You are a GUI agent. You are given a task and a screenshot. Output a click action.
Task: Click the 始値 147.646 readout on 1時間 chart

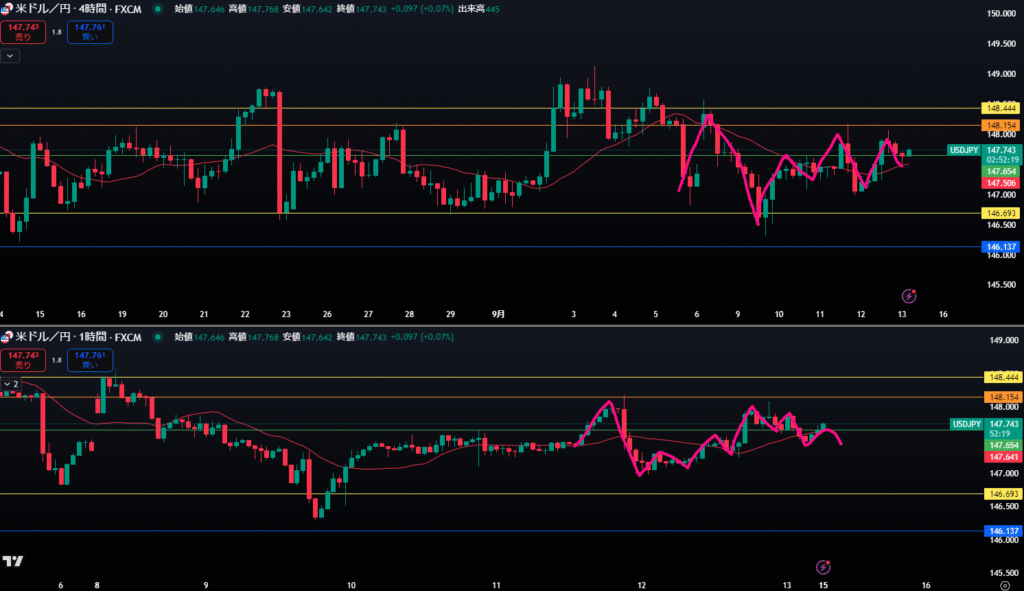click(x=200, y=337)
